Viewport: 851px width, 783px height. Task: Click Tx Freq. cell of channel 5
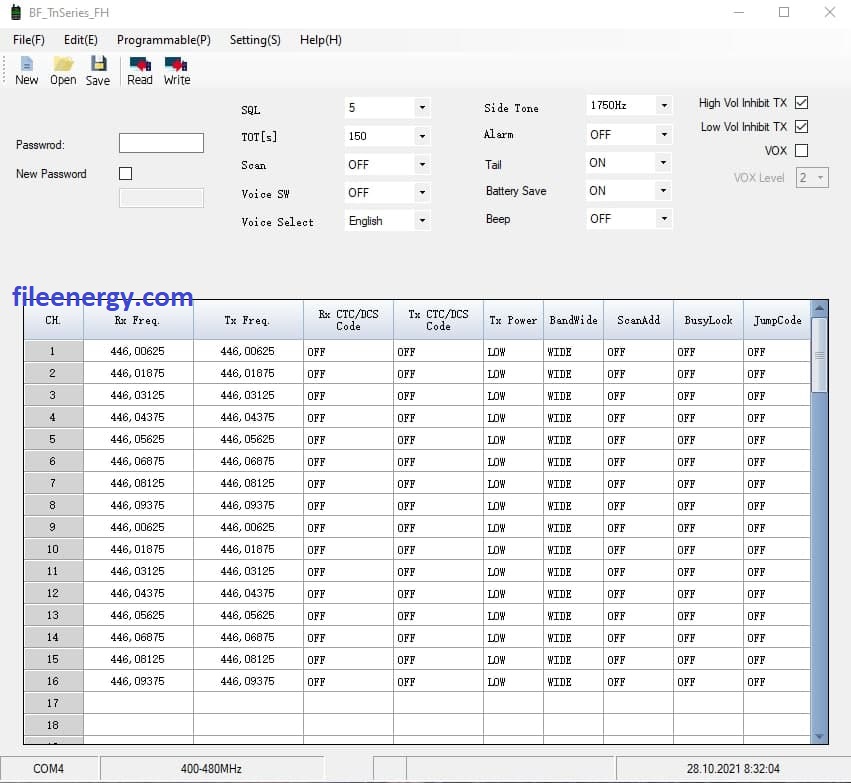coord(248,439)
